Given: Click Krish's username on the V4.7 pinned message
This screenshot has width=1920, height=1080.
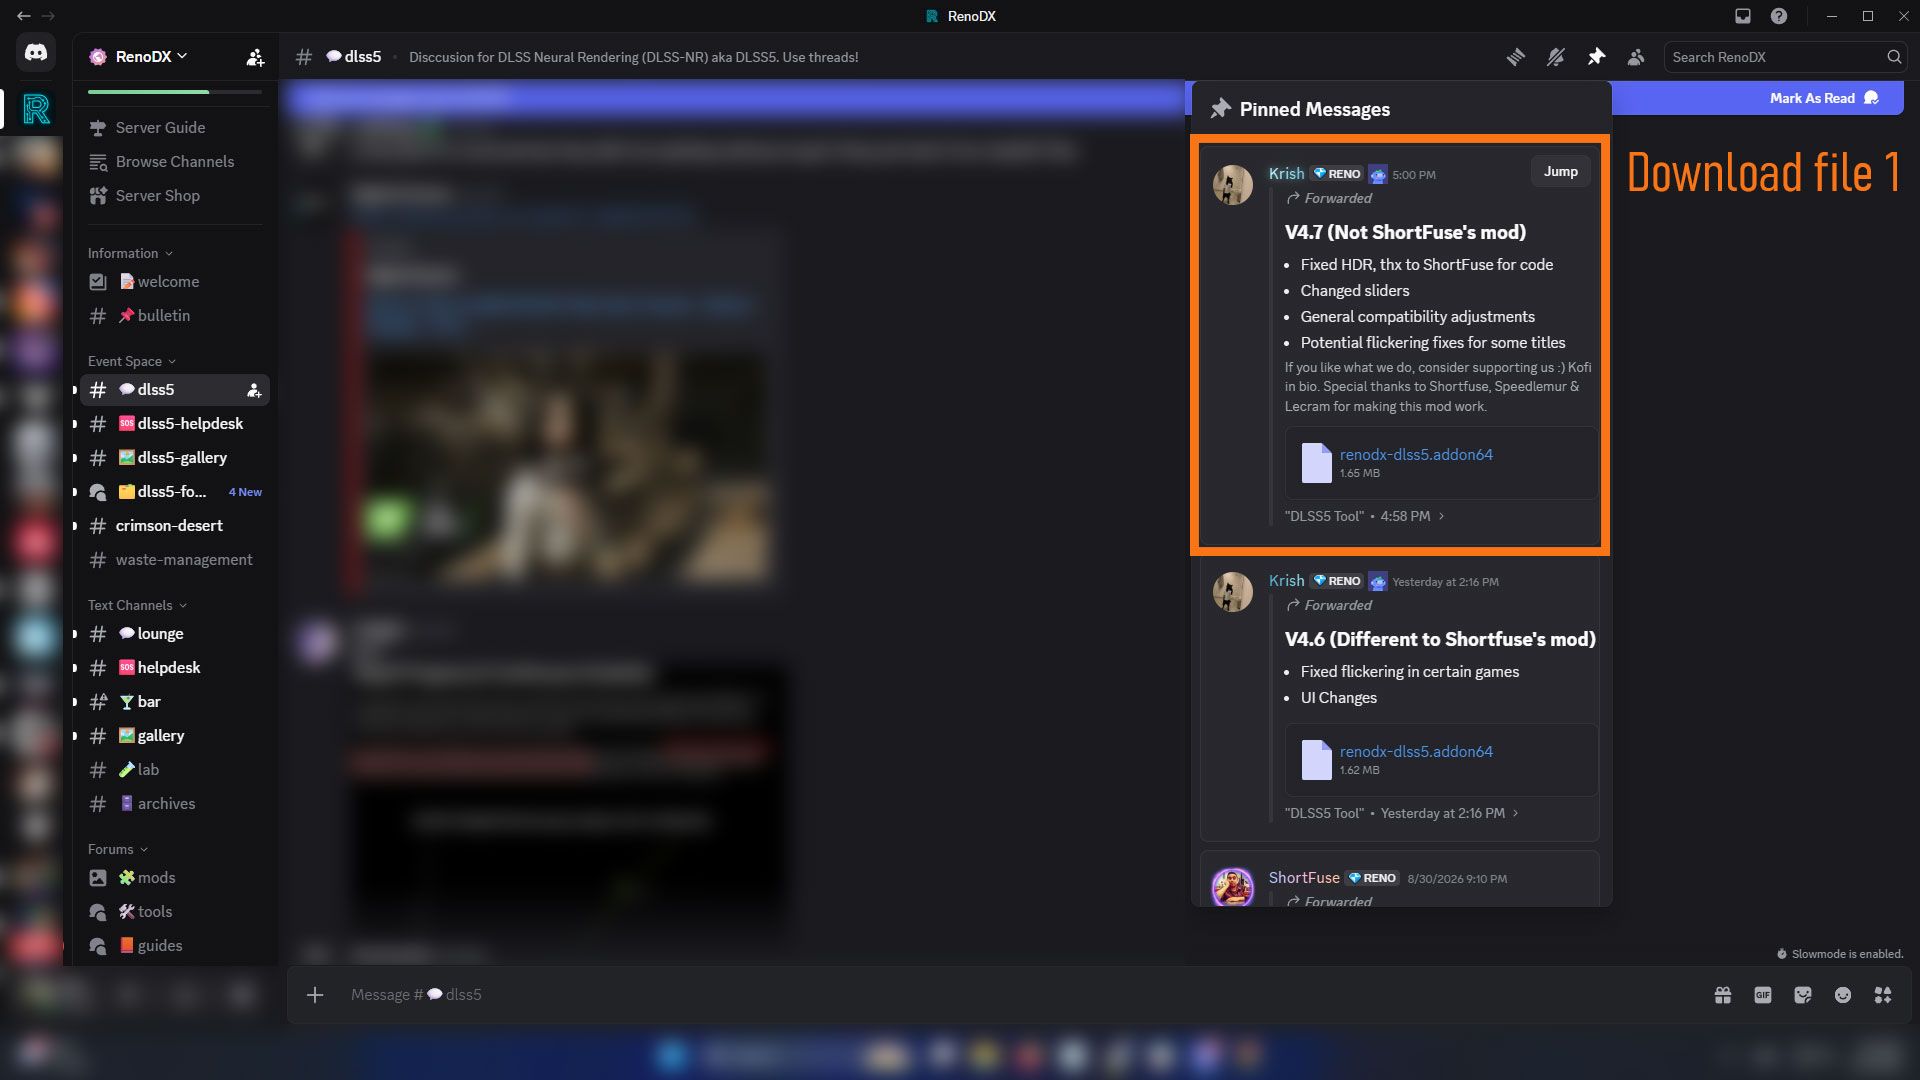Looking at the screenshot, I should (x=1286, y=173).
